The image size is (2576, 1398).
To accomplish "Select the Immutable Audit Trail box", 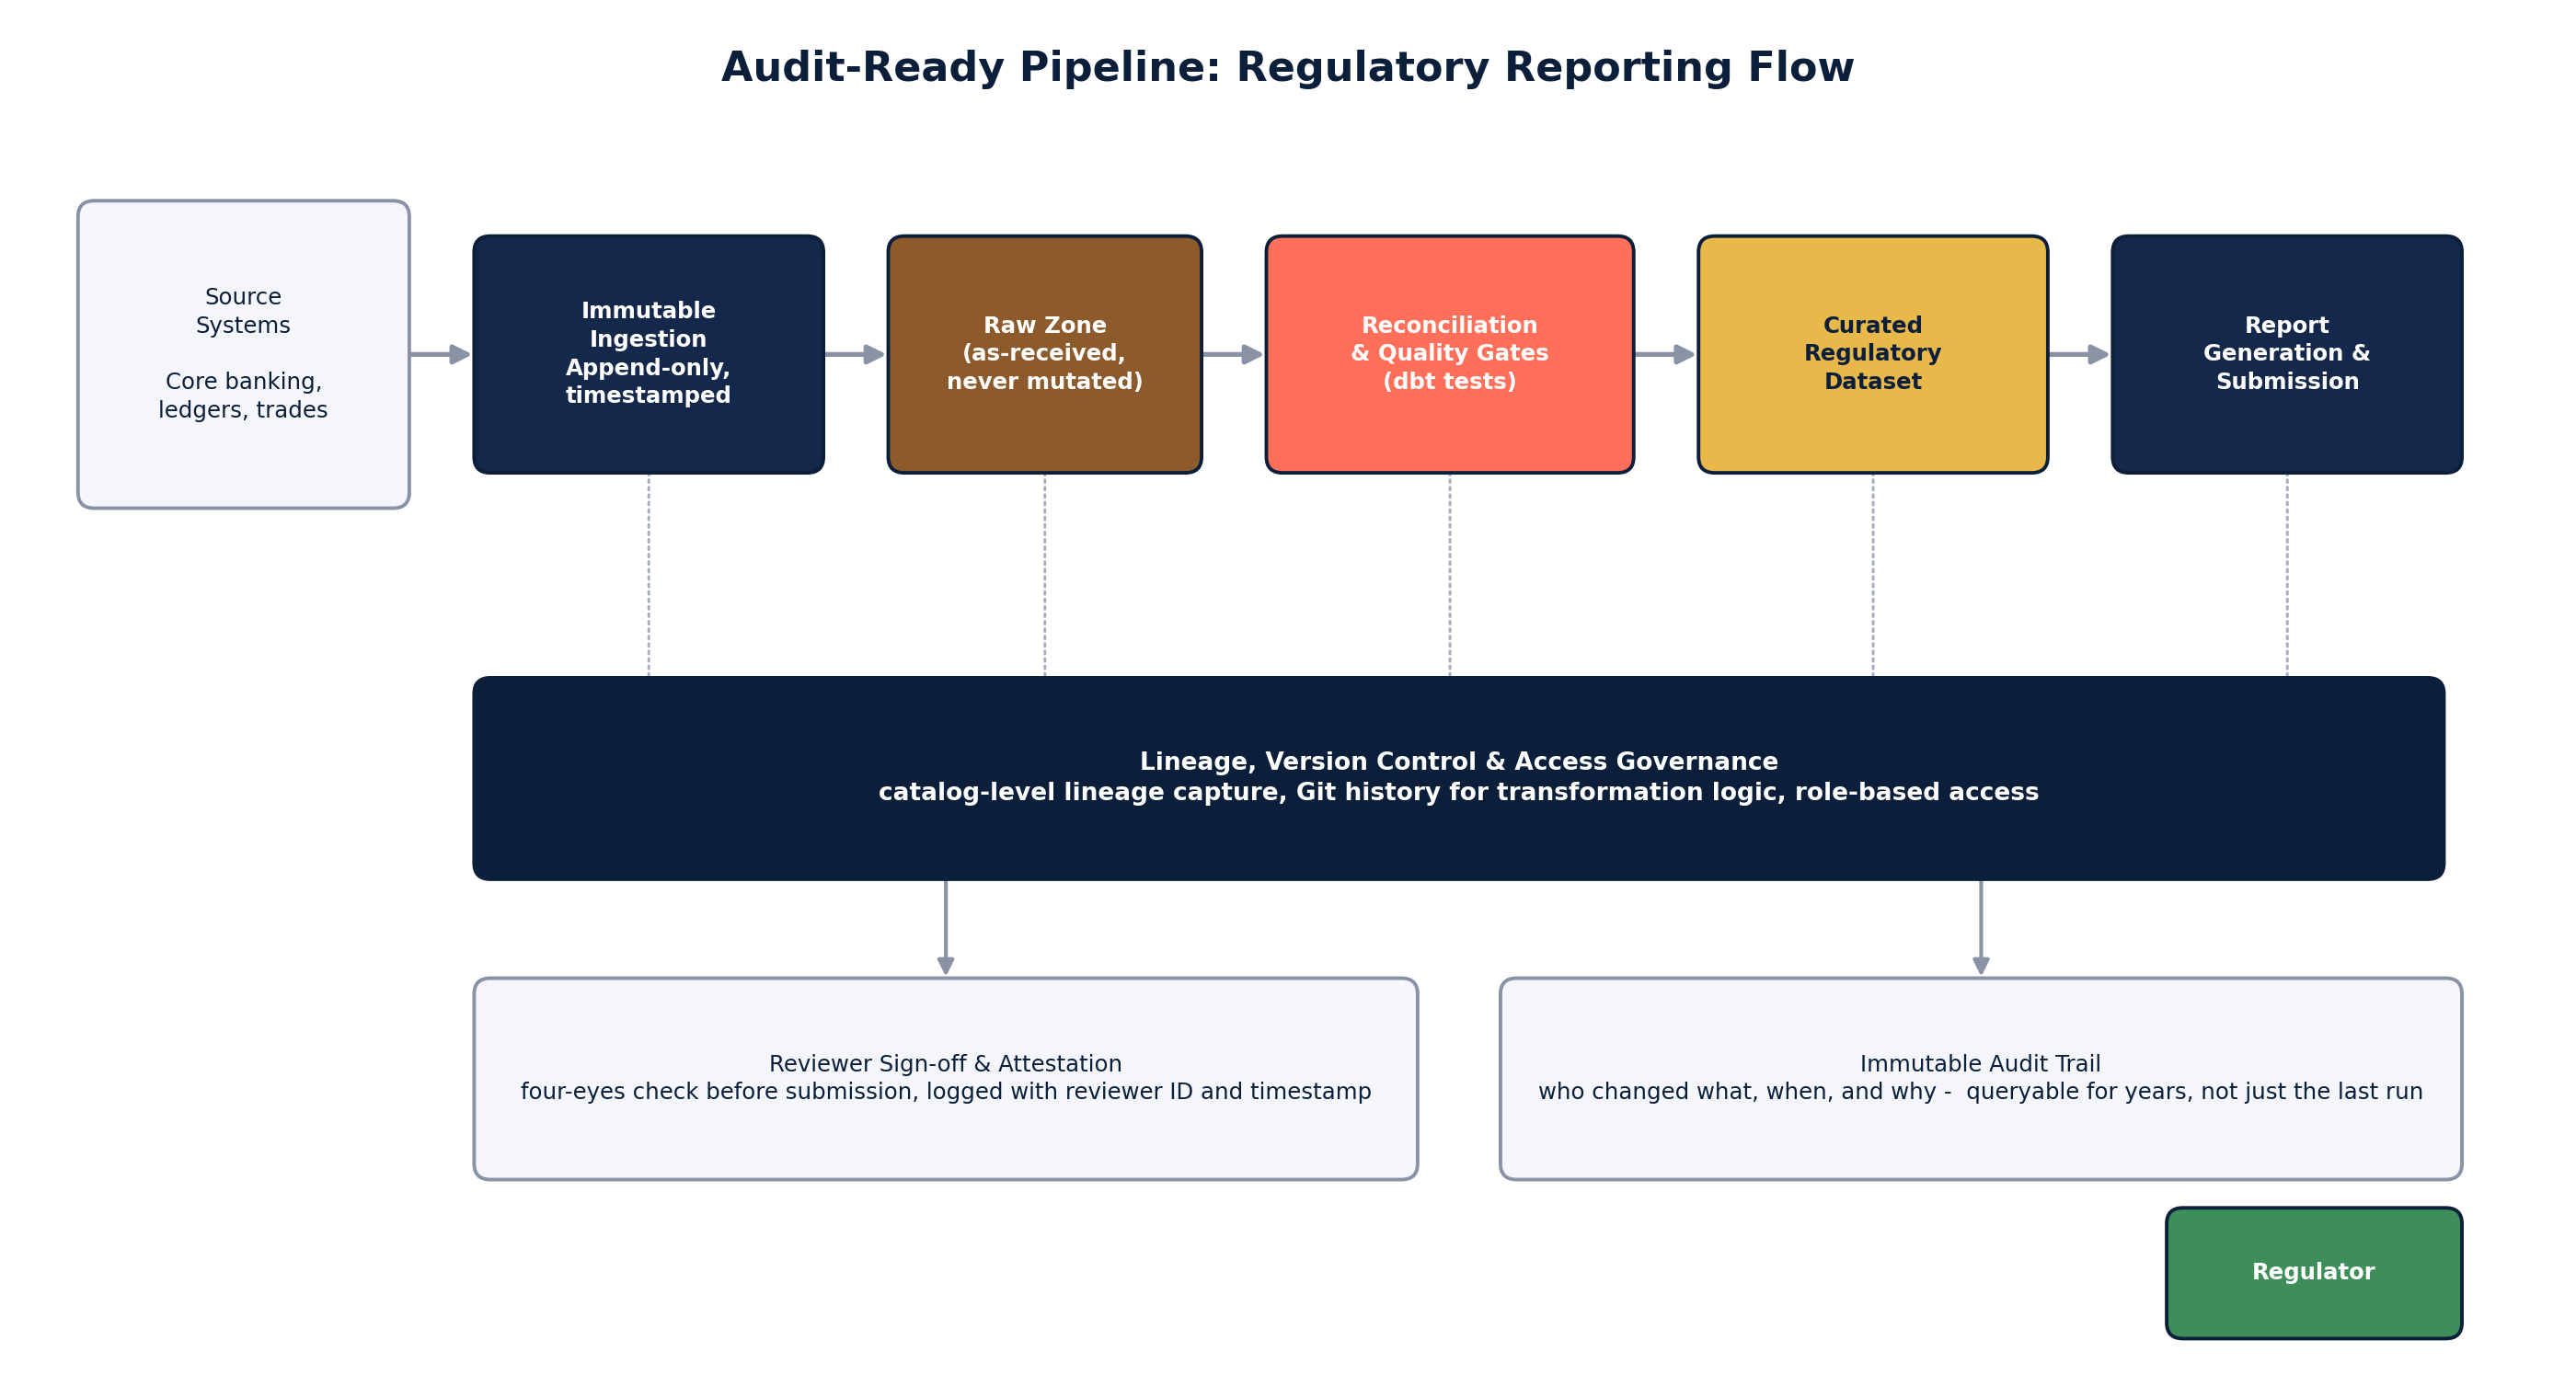I will (x=1980, y=1078).
